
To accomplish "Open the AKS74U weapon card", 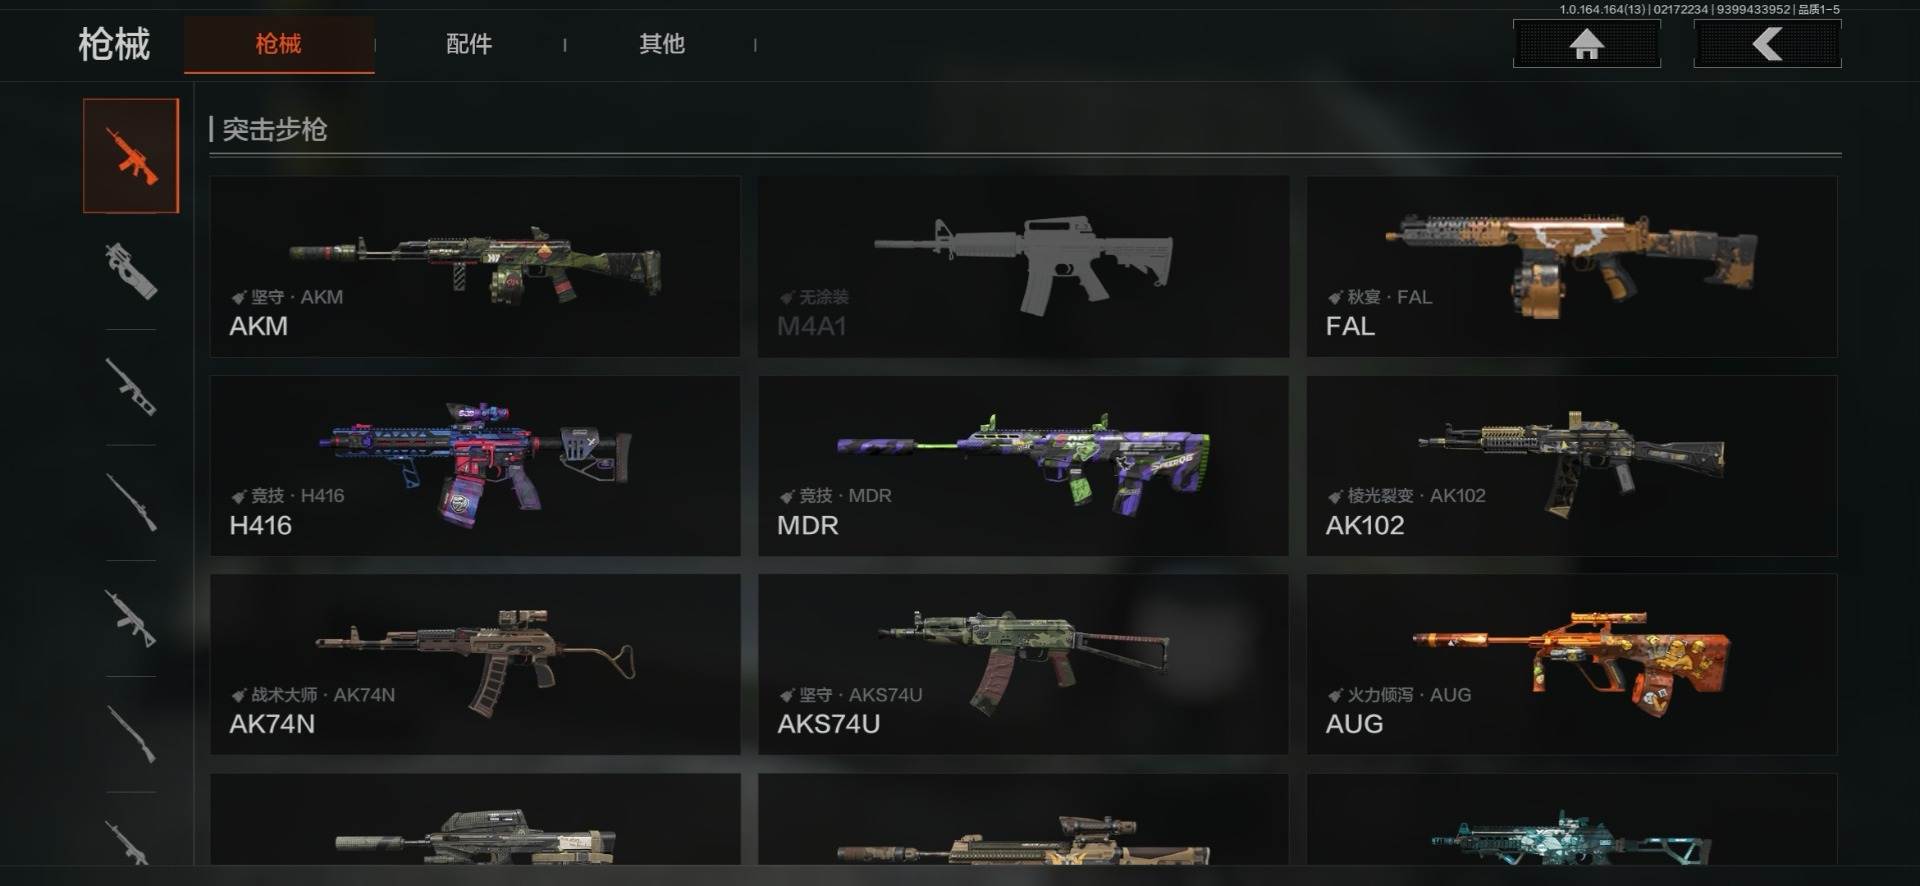I will click(1023, 664).
